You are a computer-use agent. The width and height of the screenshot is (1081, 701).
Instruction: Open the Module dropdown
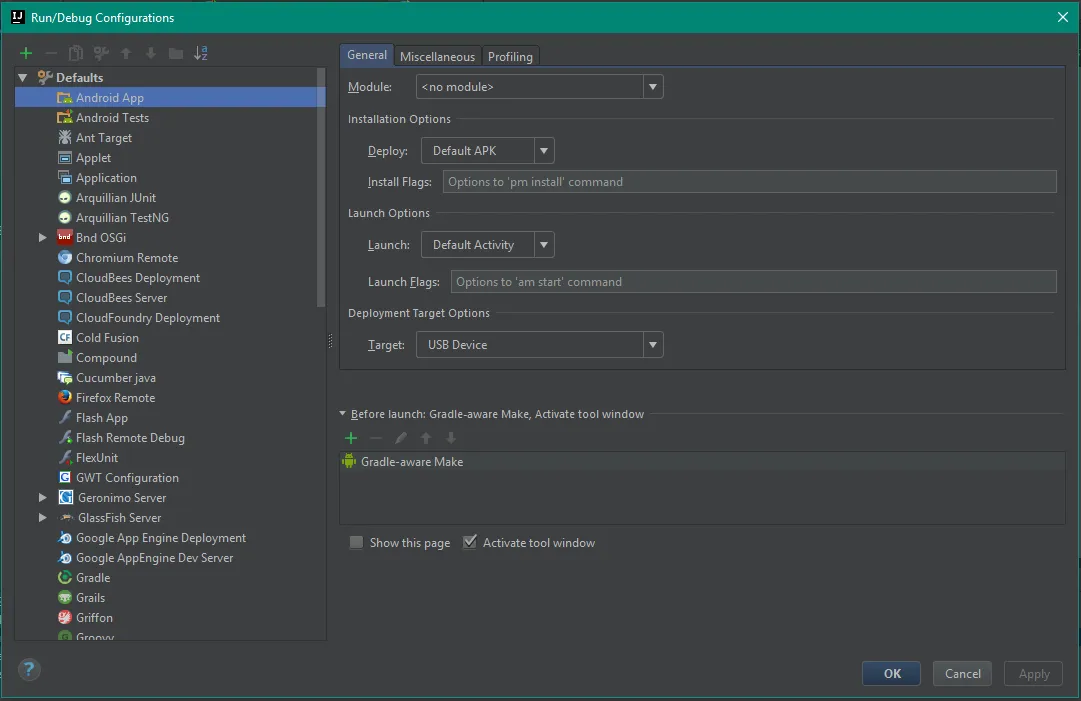pyautogui.click(x=653, y=87)
